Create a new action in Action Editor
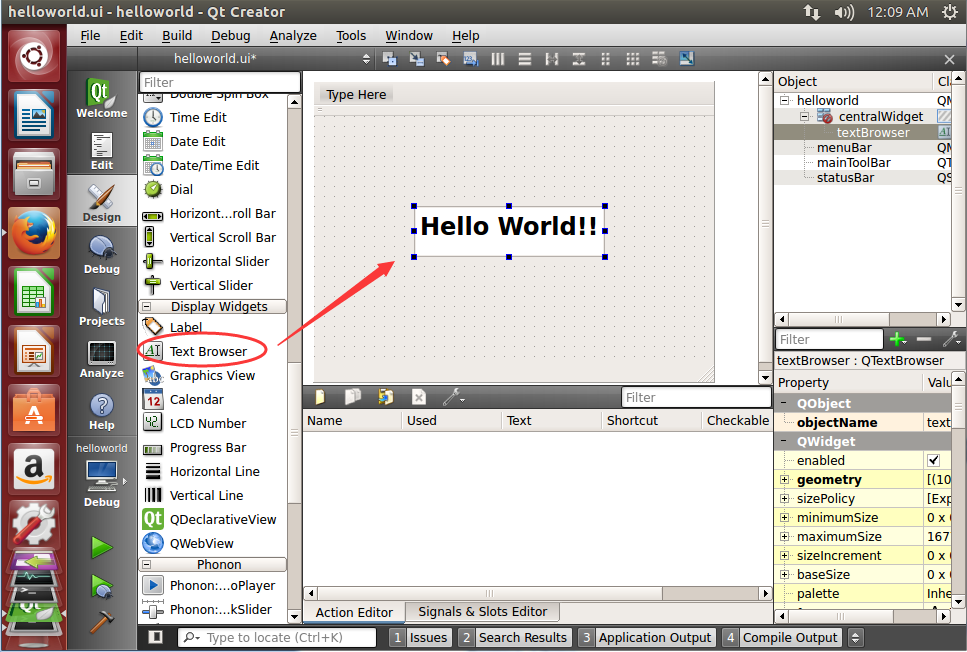 pos(320,397)
